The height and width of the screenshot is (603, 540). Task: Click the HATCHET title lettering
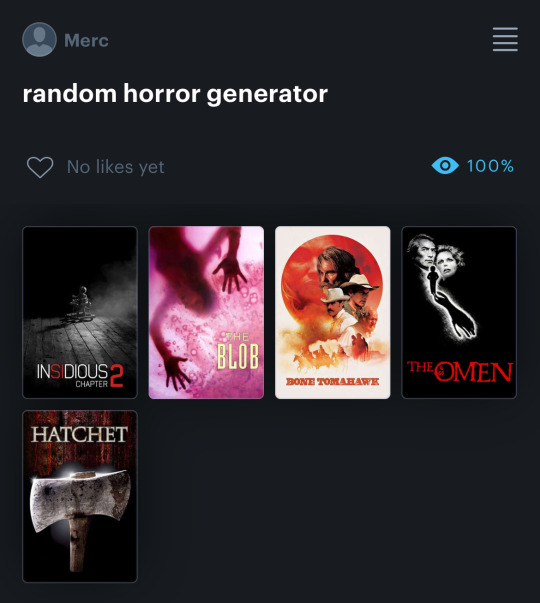click(80, 435)
